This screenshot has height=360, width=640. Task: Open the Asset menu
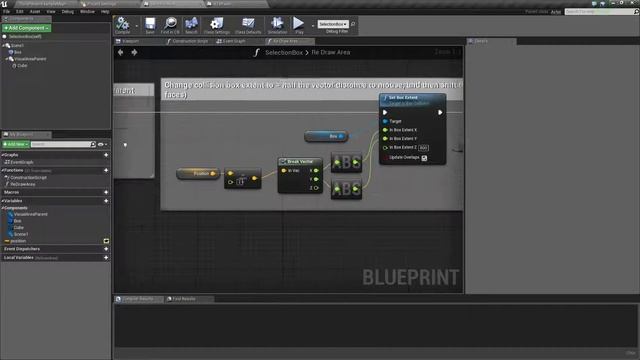35,11
